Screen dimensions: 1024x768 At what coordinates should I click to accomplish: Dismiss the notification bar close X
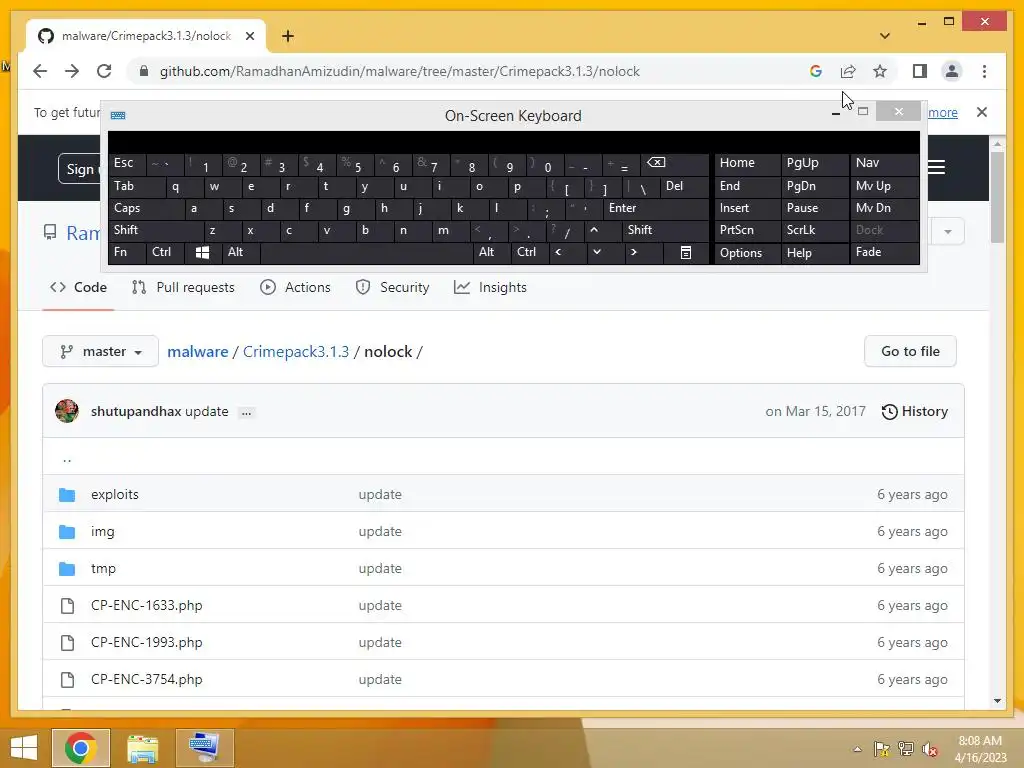(x=982, y=112)
